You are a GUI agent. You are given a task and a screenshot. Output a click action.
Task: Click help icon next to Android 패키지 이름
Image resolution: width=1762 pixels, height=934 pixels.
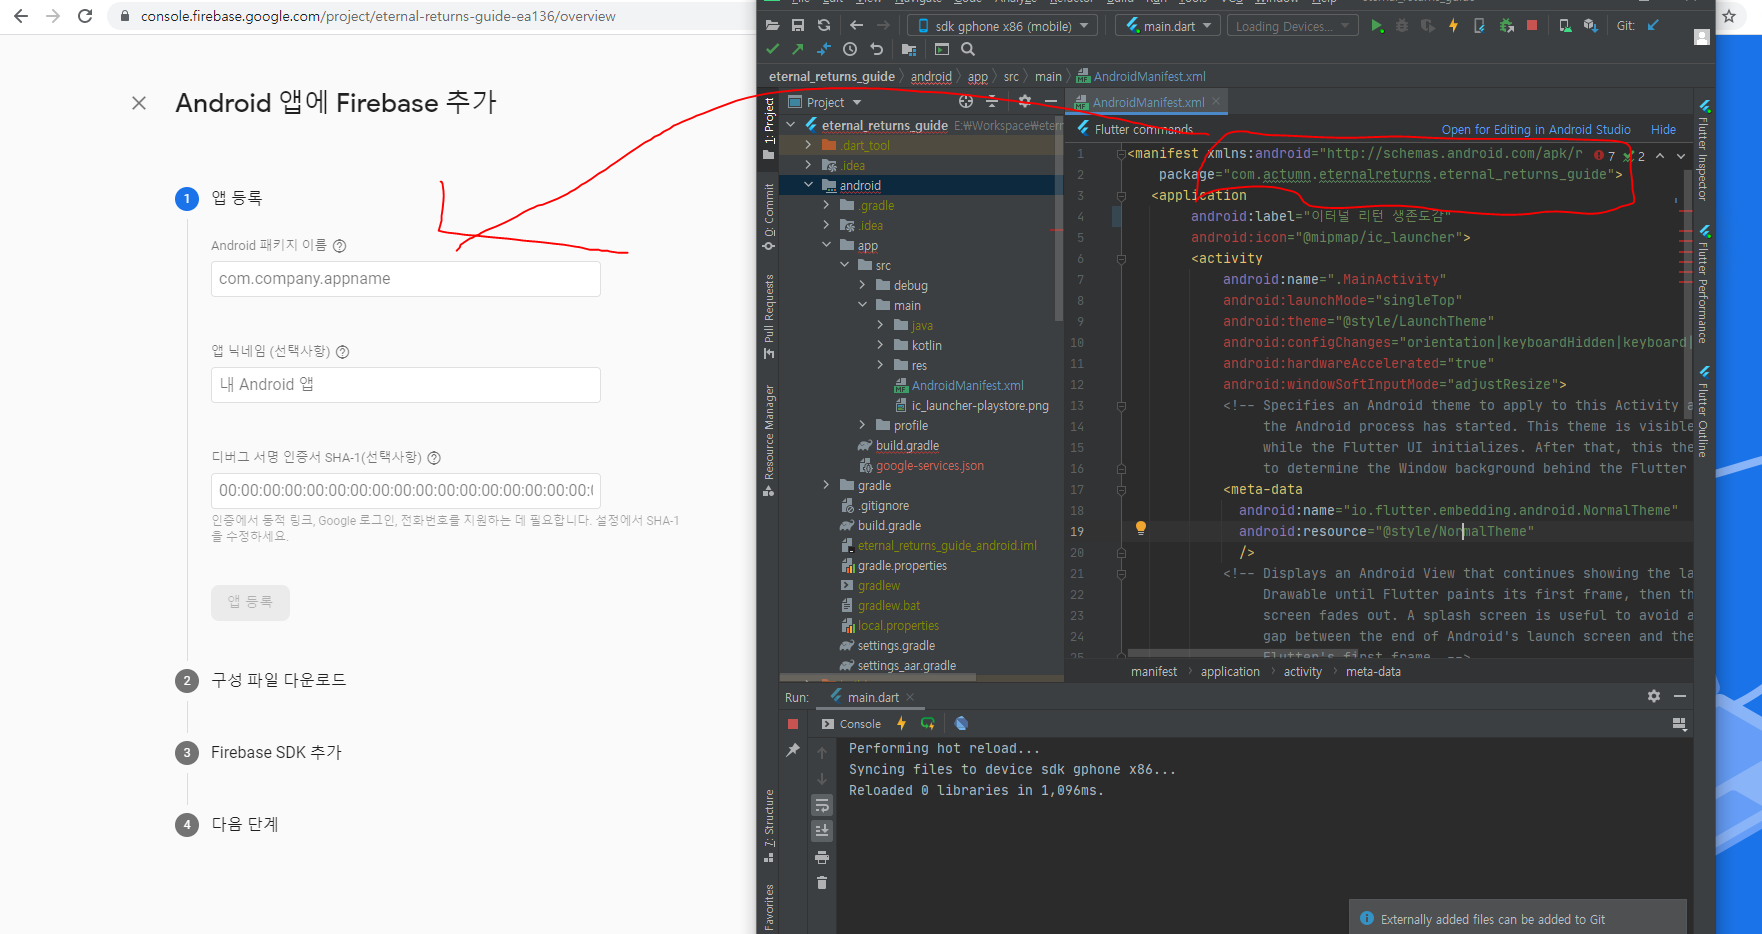pos(339,246)
